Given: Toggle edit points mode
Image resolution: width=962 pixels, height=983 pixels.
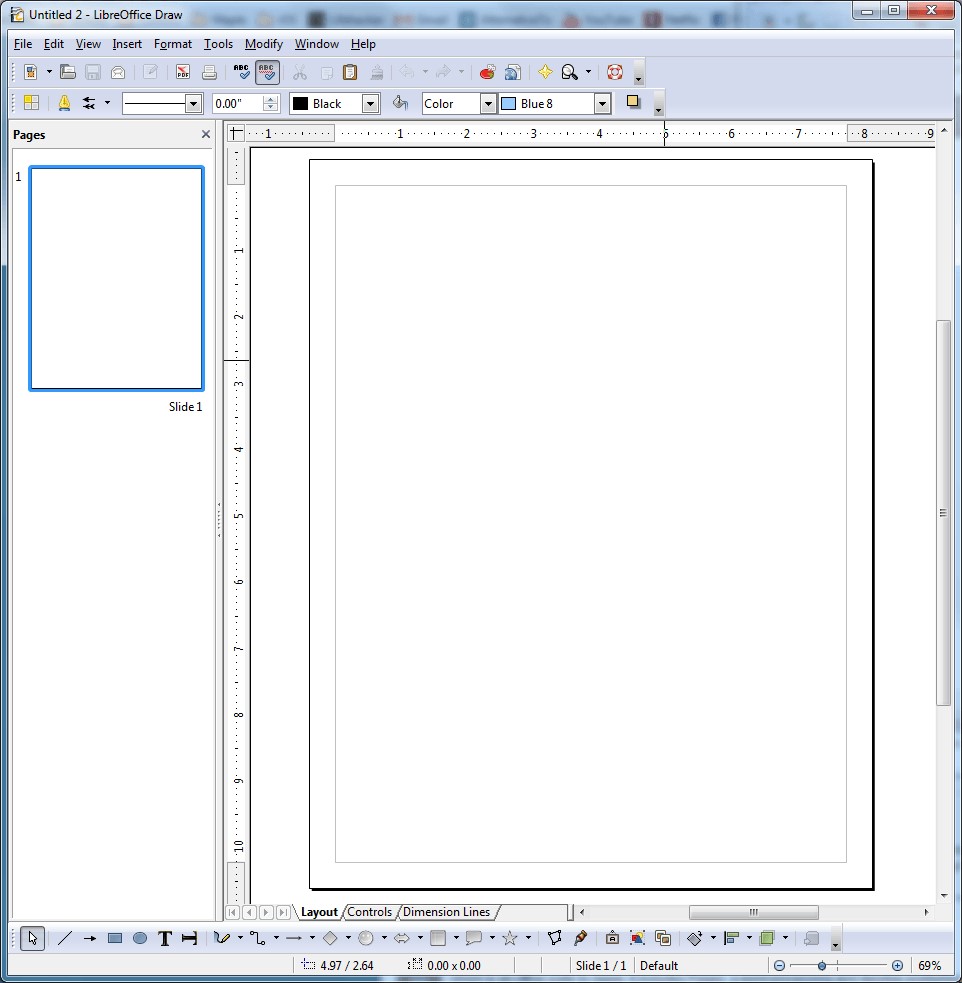Looking at the screenshot, I should click(554, 938).
